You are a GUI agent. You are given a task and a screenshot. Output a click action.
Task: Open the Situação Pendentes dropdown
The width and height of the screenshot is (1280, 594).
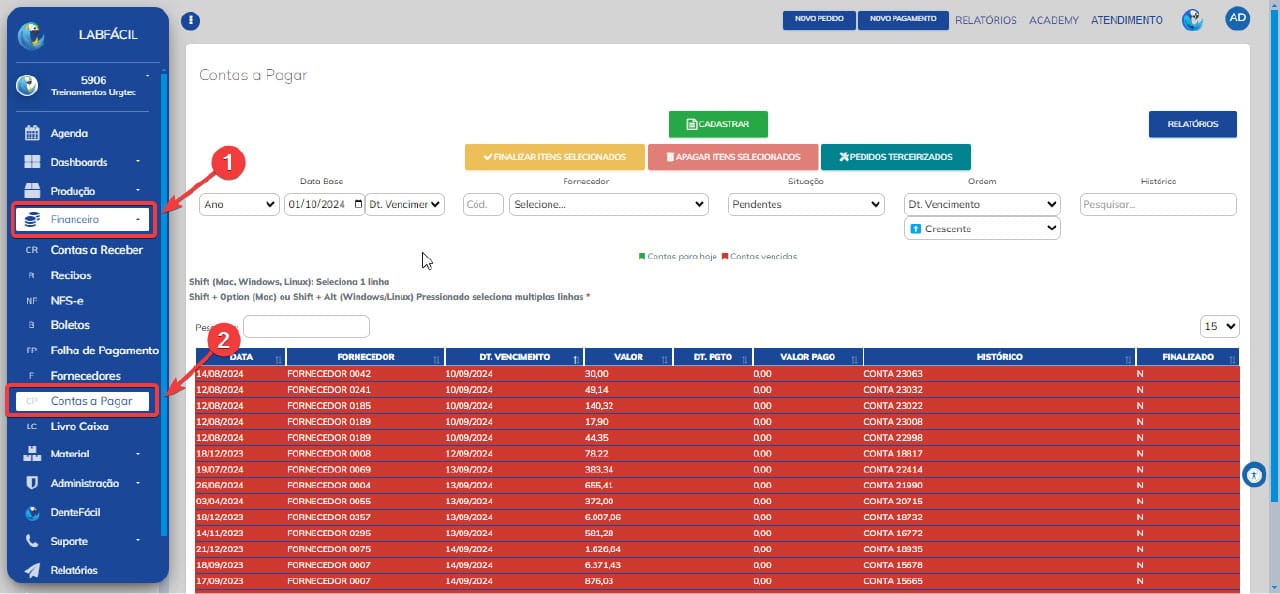point(806,204)
